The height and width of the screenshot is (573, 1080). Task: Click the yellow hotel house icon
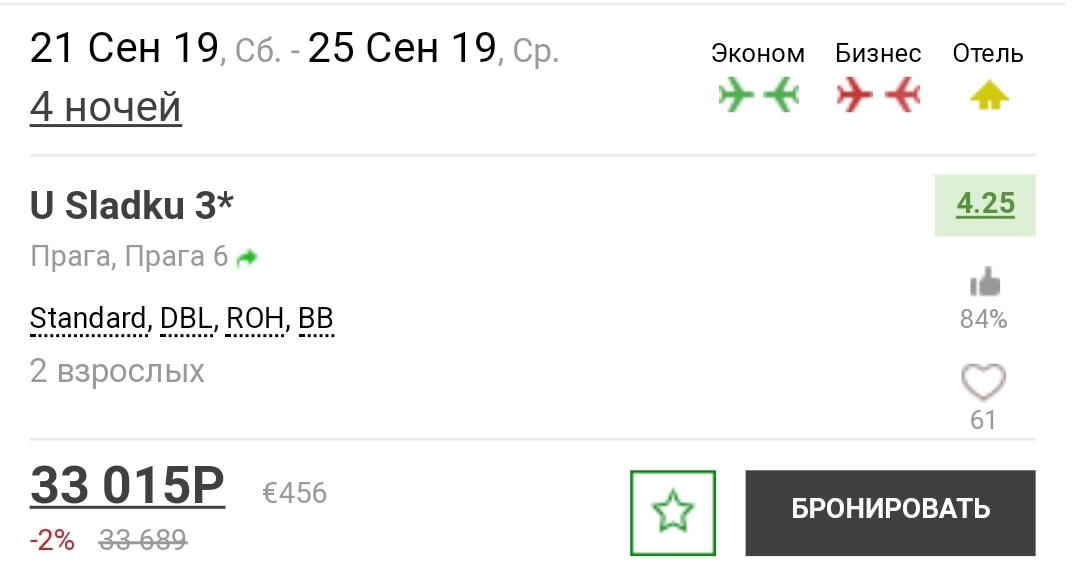(x=989, y=95)
